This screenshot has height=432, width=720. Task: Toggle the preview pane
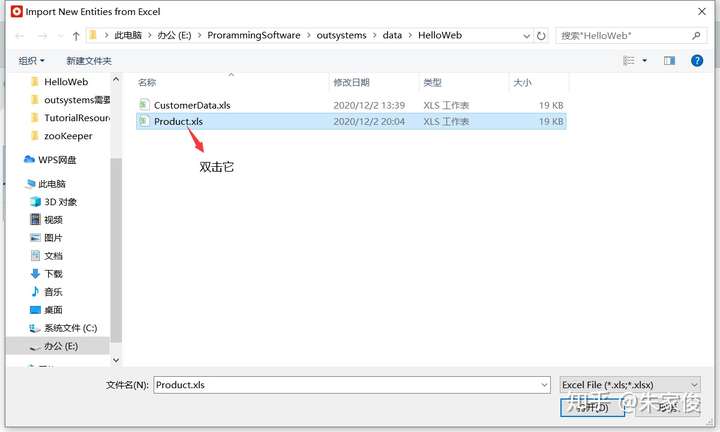click(669, 61)
